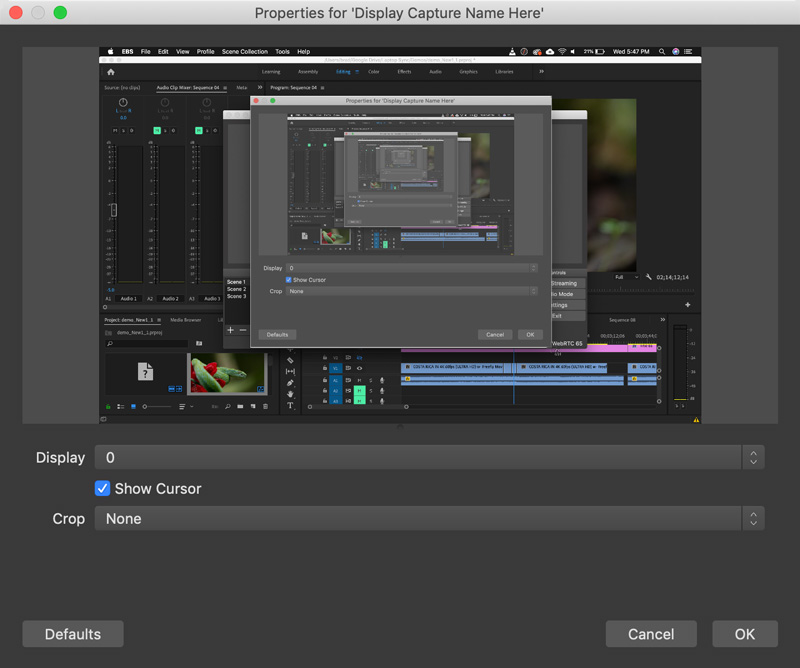
Task: Open the Edit menu in the previewed menu bar
Action: pos(163,52)
